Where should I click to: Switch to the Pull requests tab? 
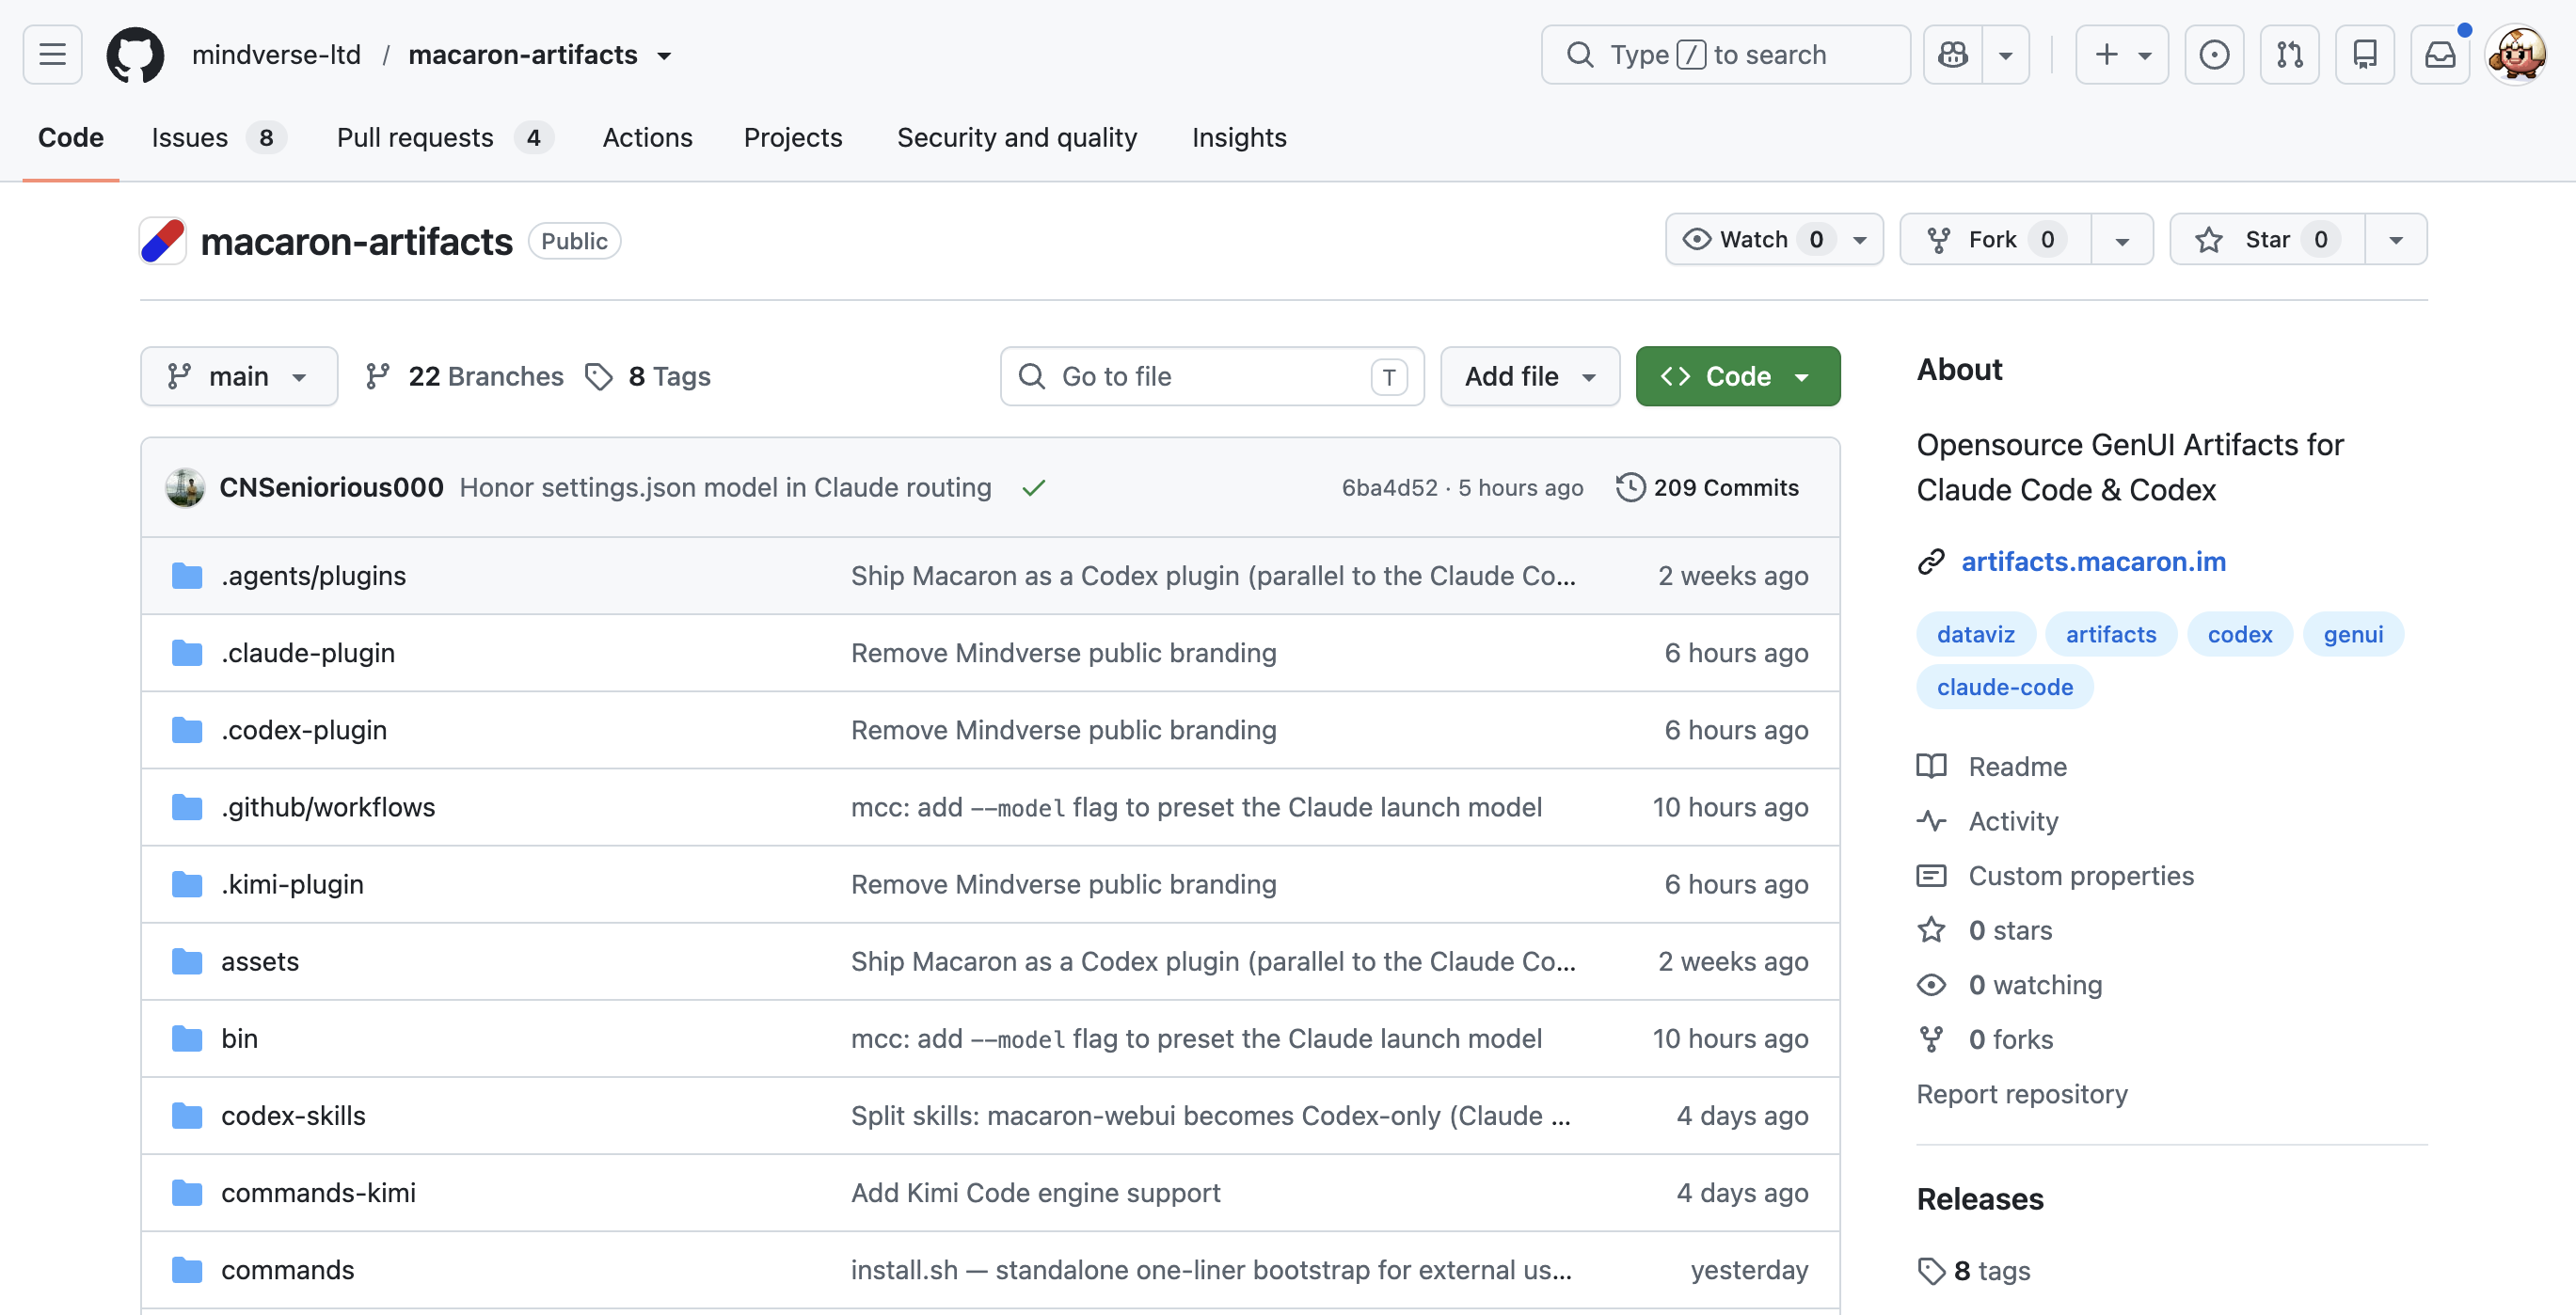tap(444, 137)
